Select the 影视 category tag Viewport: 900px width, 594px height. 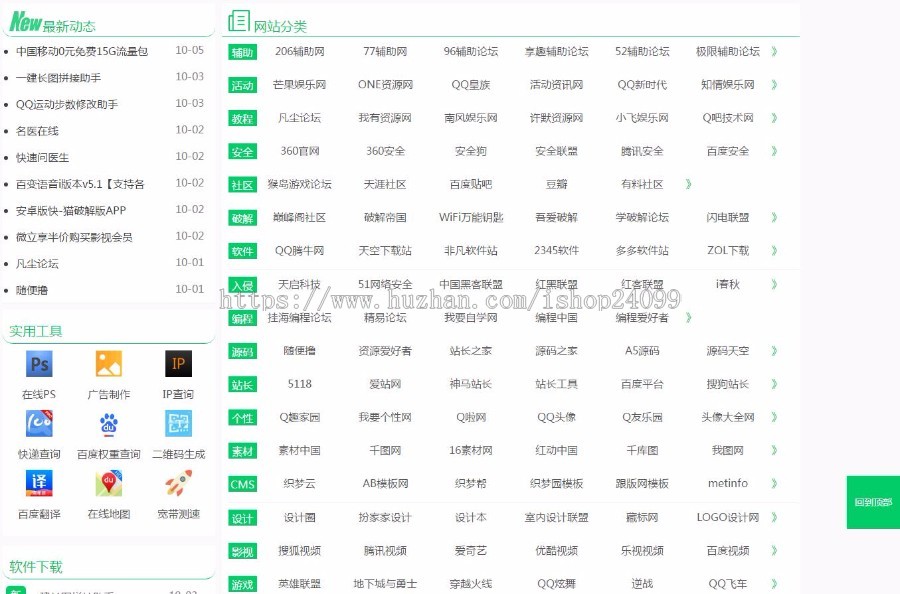[242, 552]
